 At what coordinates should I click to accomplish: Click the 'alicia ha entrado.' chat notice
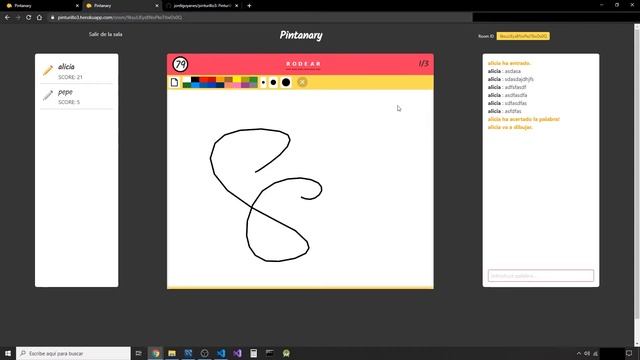509,63
